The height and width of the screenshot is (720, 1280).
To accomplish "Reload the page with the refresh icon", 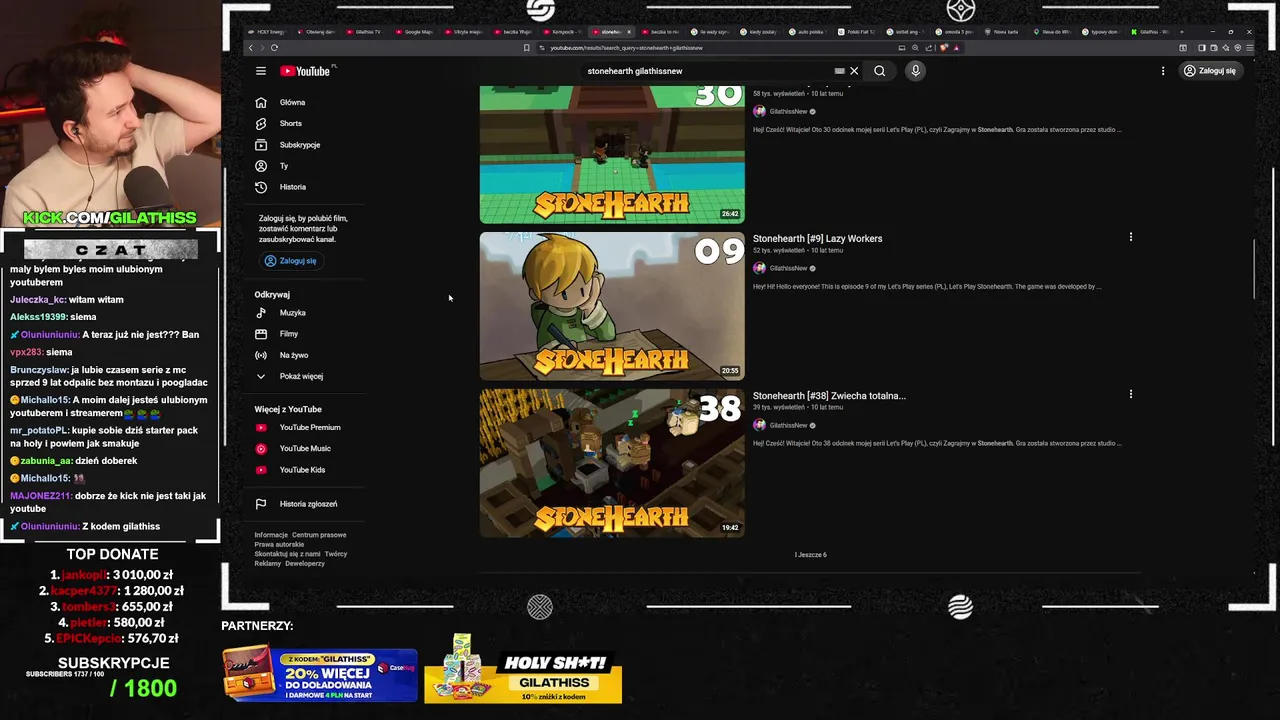I will click(x=274, y=48).
